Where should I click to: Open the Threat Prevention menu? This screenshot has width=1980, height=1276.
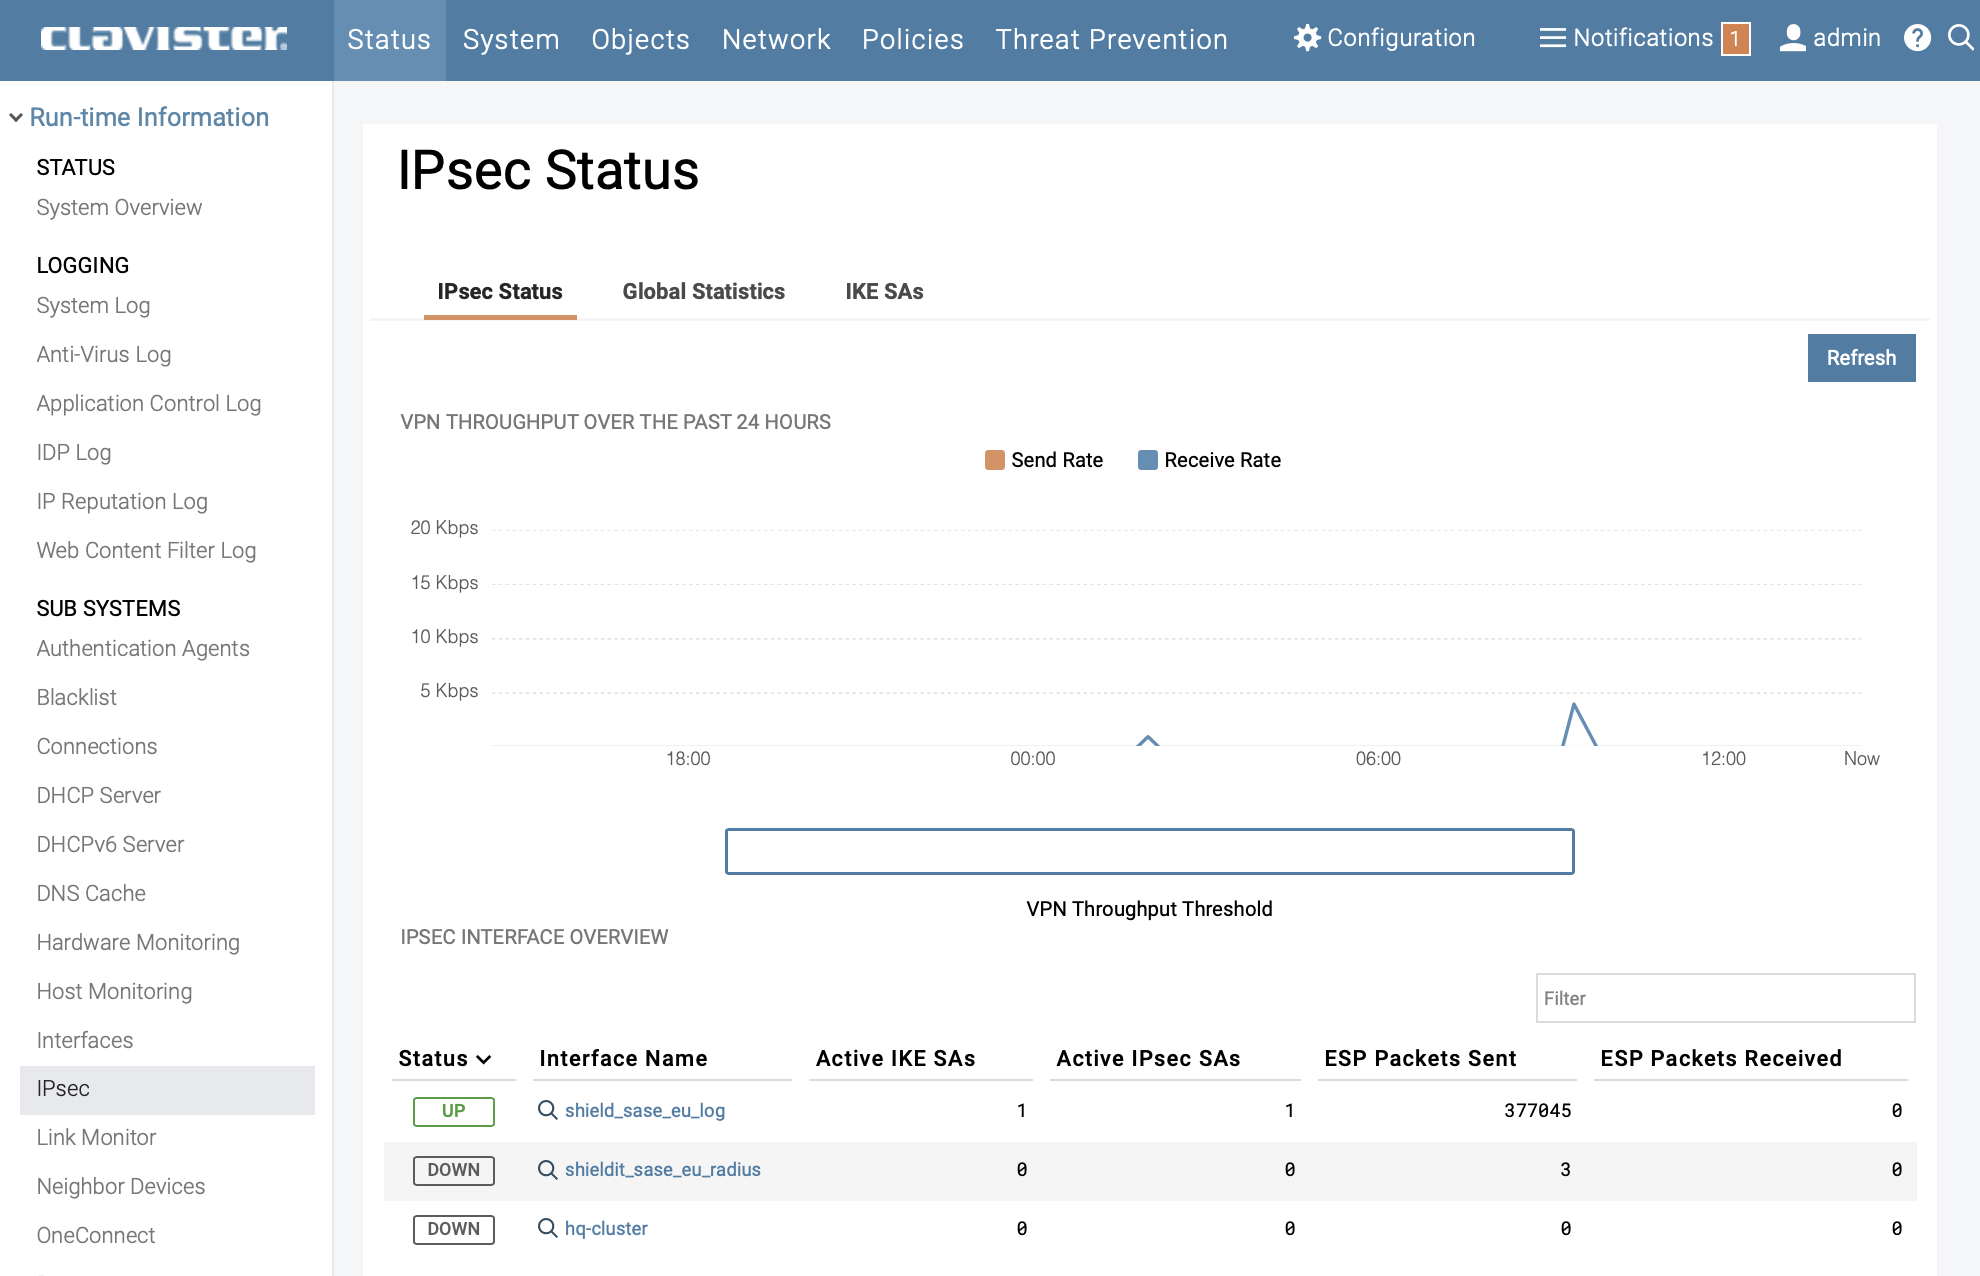(1111, 40)
